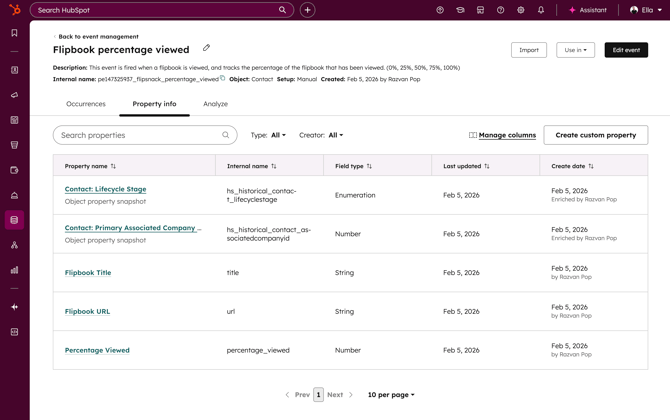Open the Service sidebar icon
The width and height of the screenshot is (670, 420).
[x=15, y=195]
